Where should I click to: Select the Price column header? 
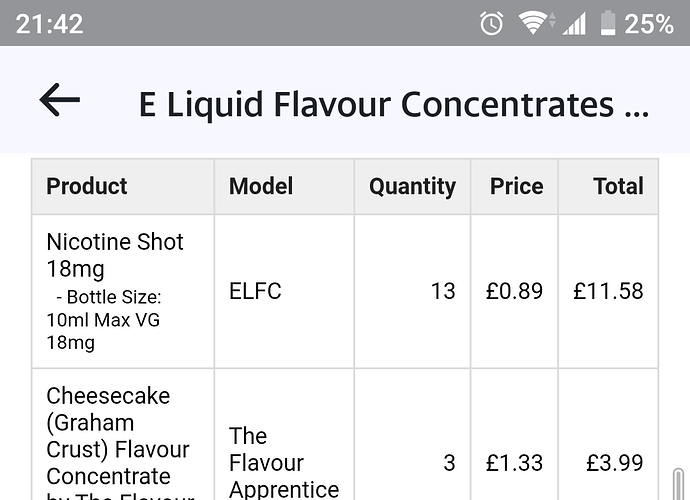pos(517,186)
